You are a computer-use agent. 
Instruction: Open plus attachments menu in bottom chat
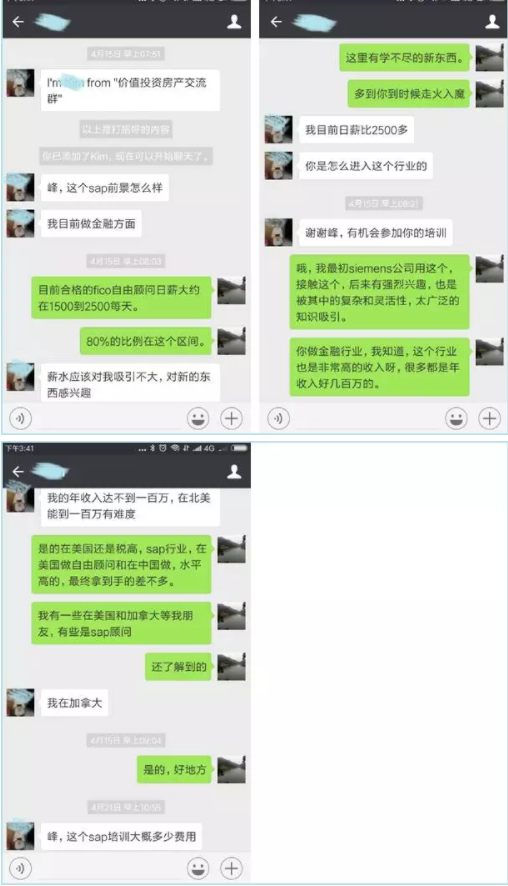tap(231, 868)
